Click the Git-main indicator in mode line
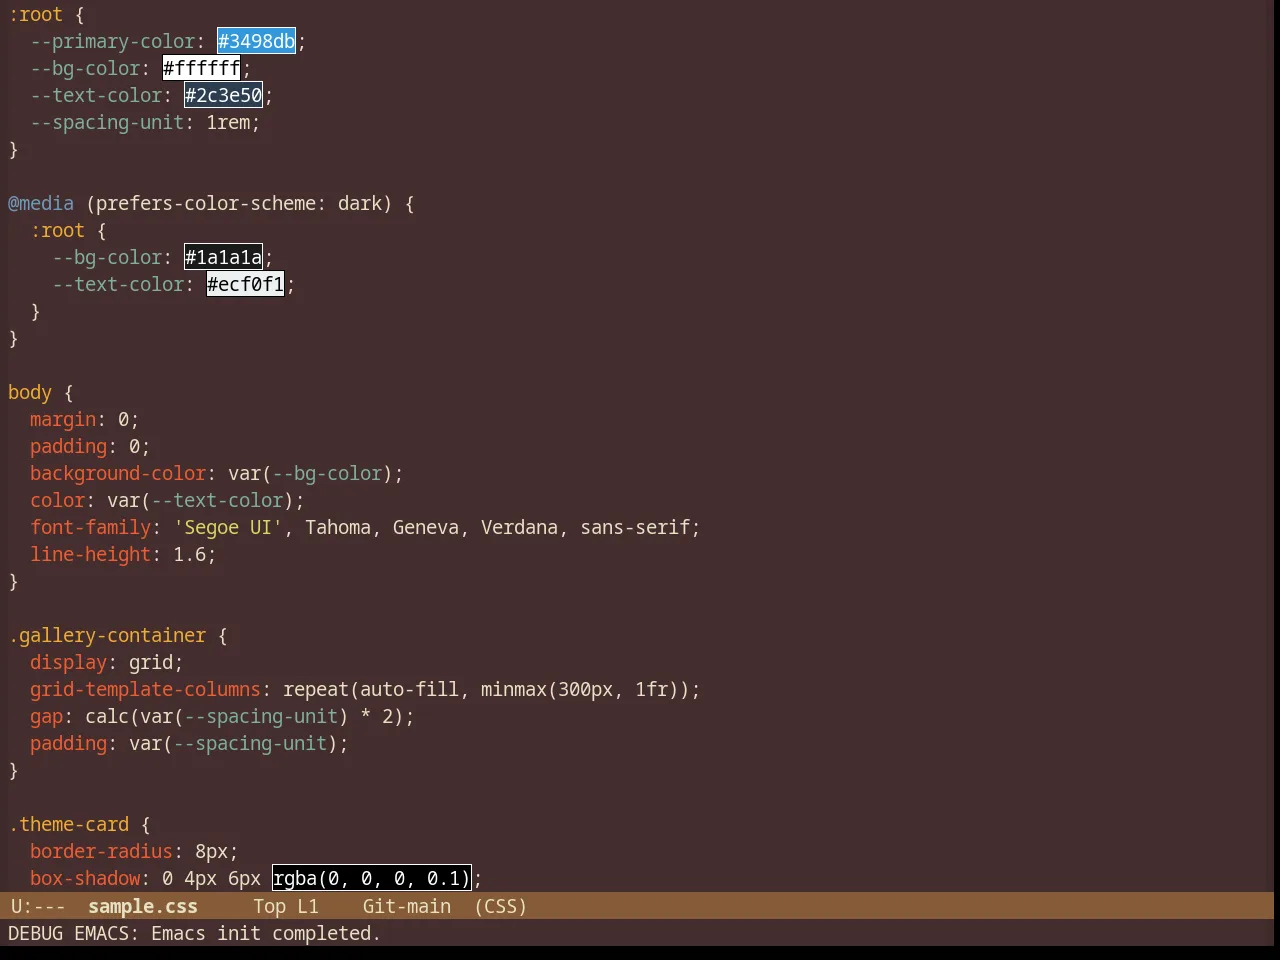The height and width of the screenshot is (960, 1280). 406,906
